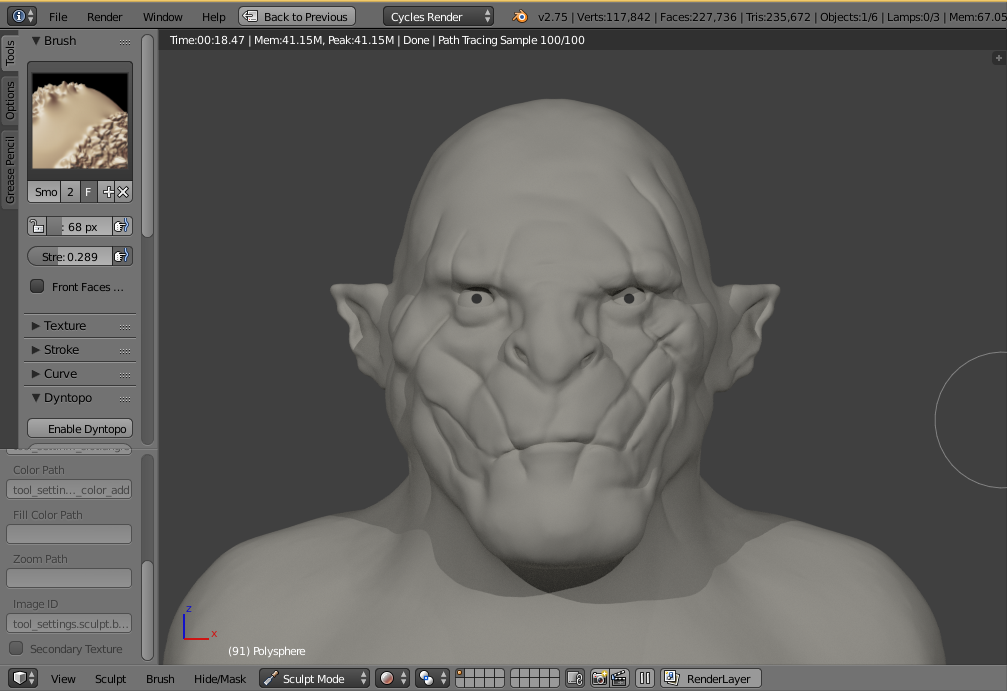
Task: Open the Render menu
Action: 104,17
